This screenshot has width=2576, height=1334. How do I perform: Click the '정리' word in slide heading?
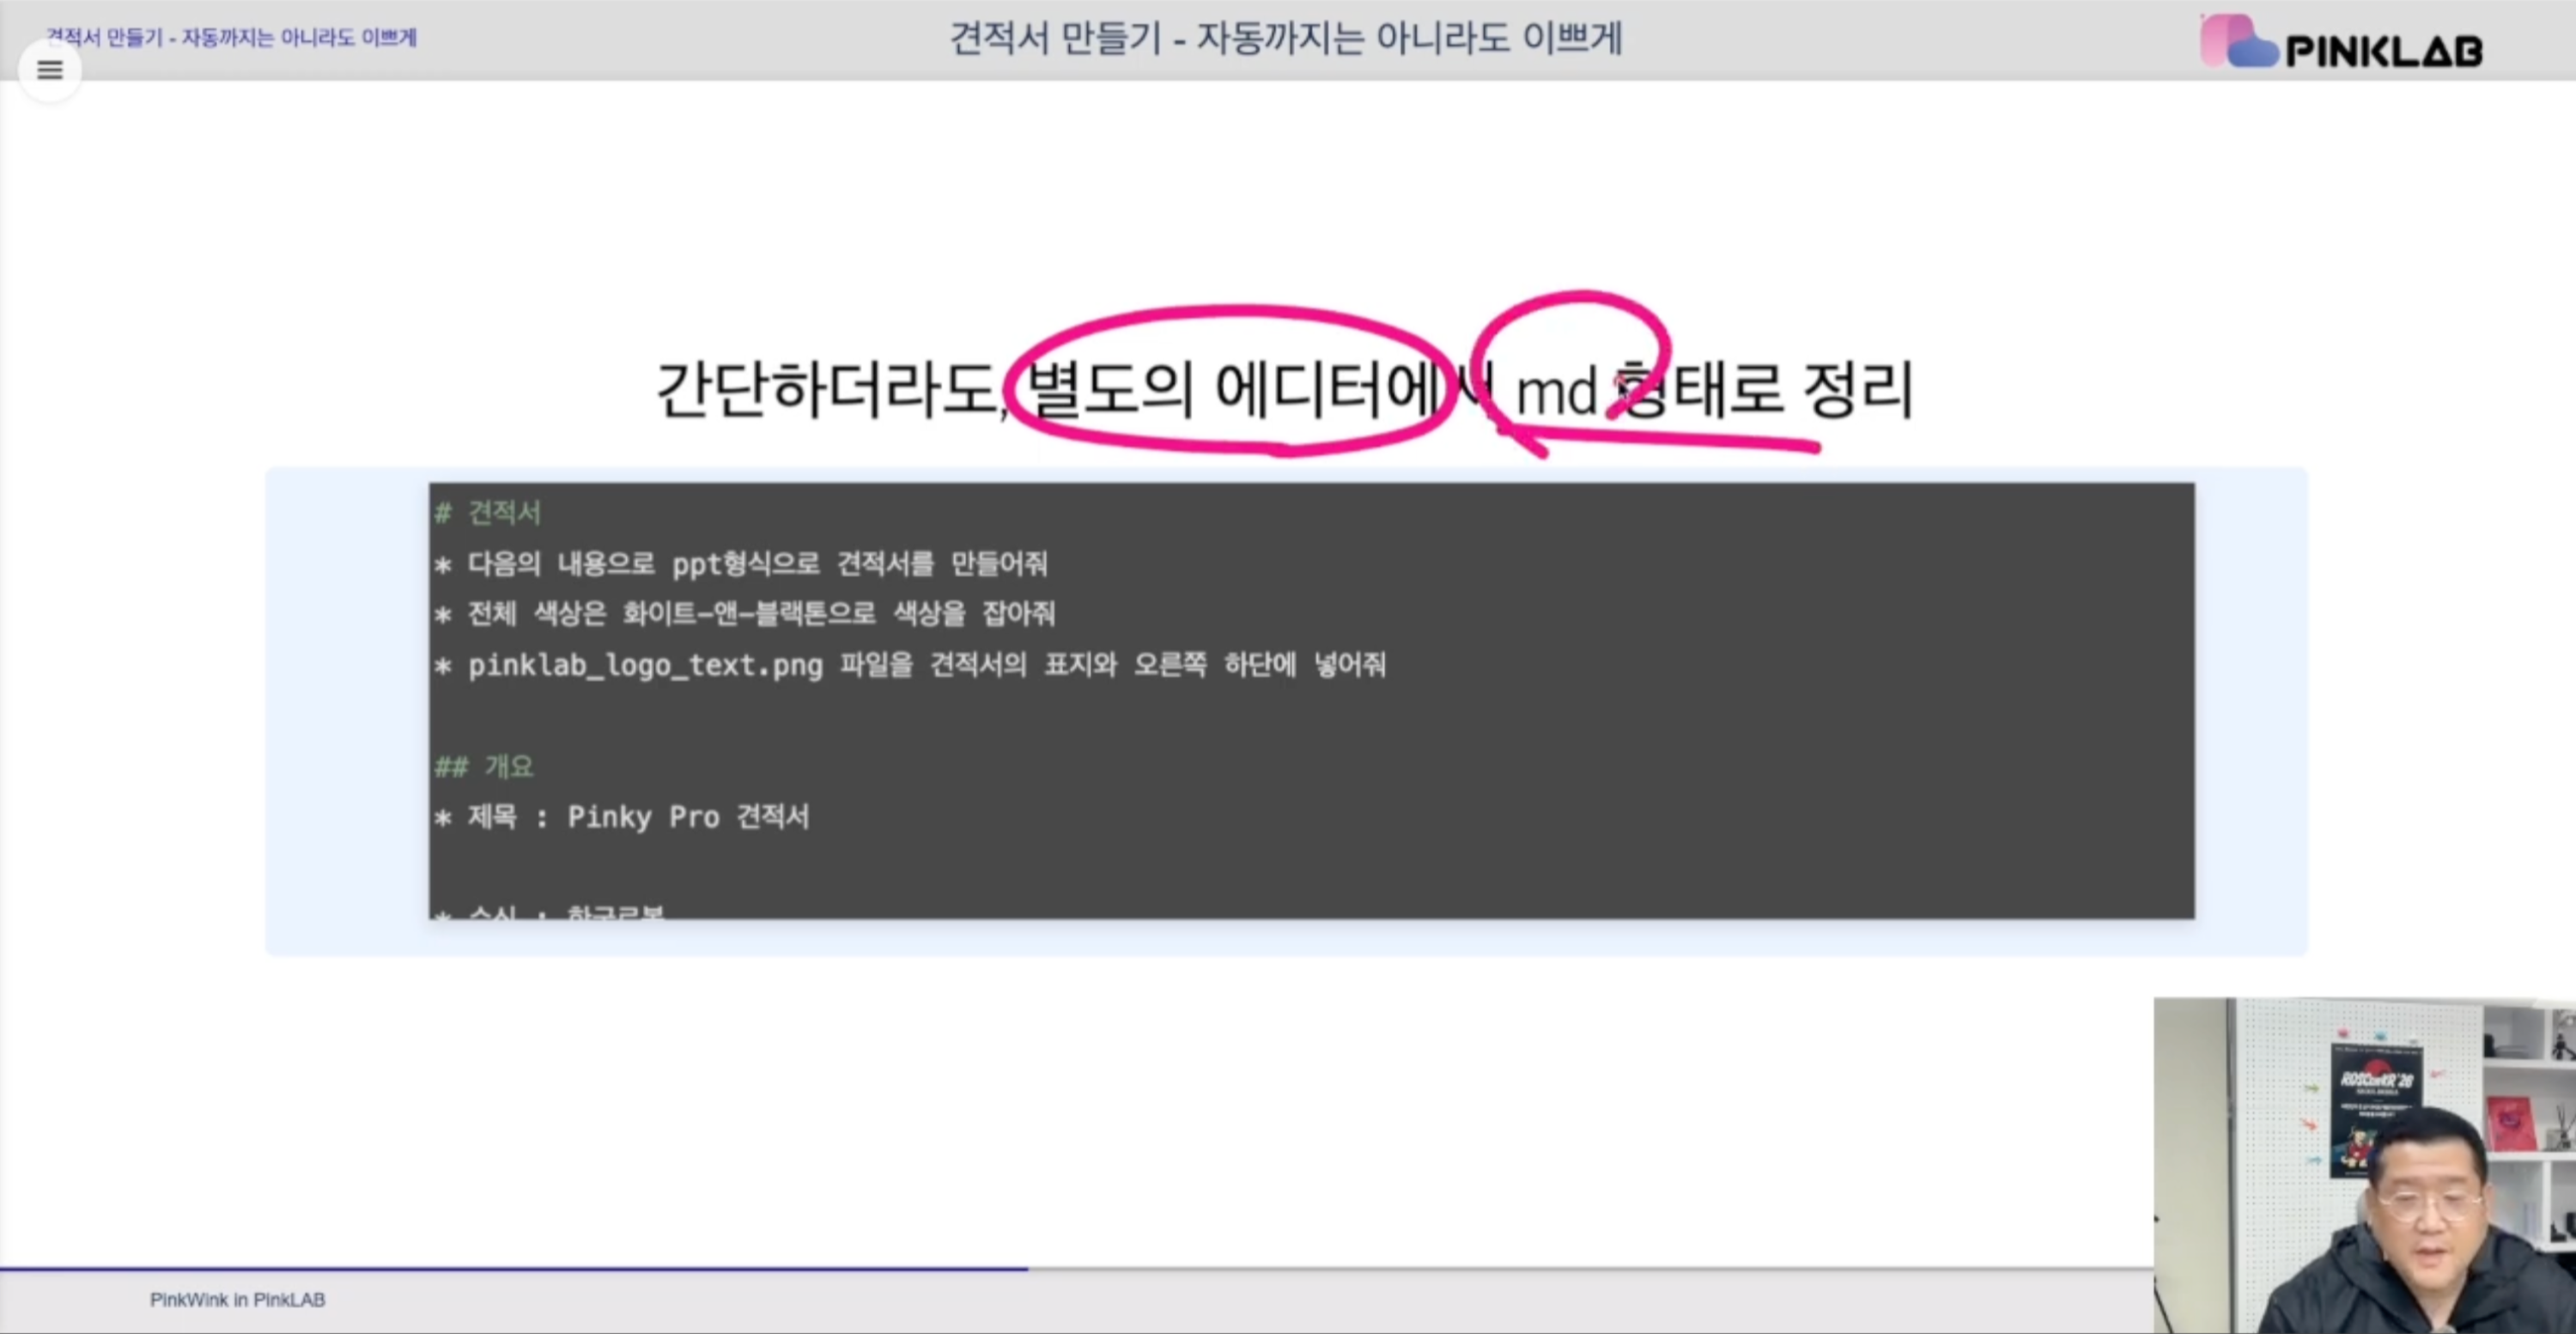pos(1857,390)
